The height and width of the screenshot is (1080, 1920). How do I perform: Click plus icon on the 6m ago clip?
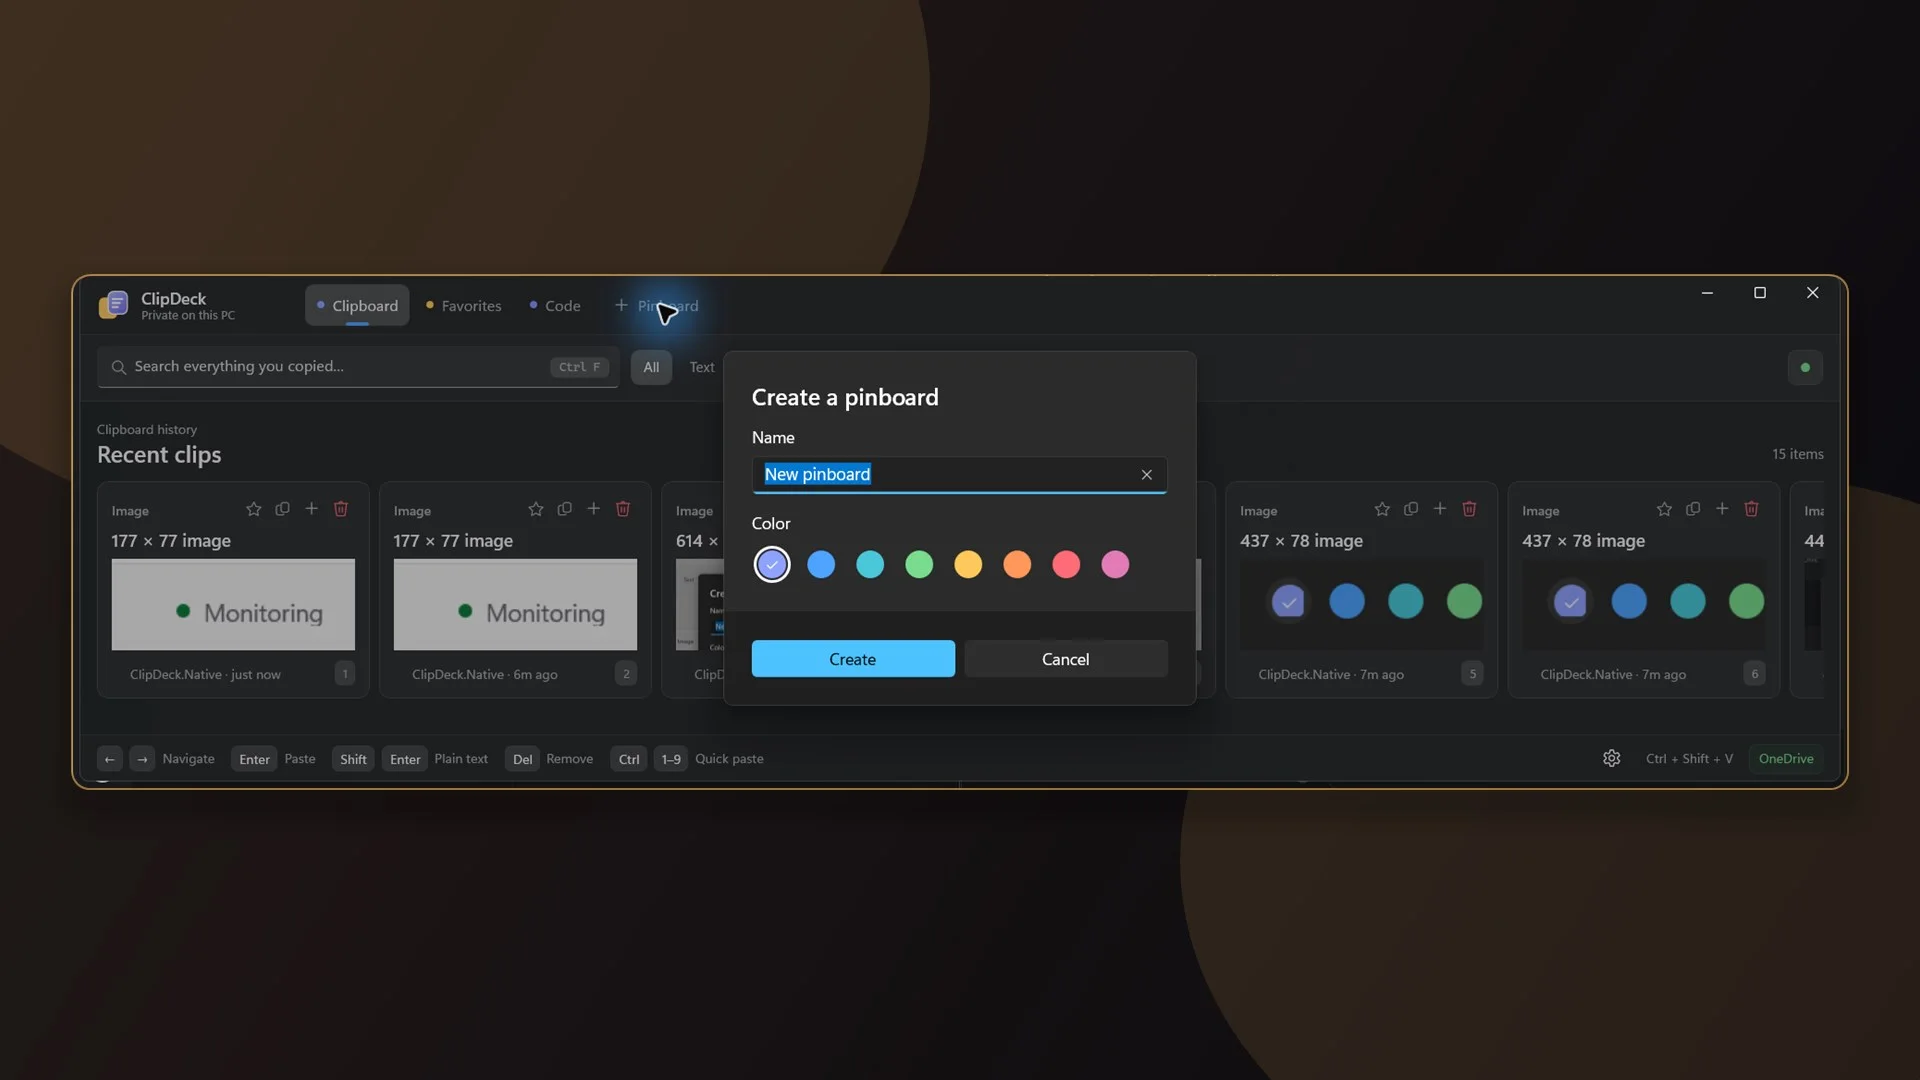tap(594, 509)
